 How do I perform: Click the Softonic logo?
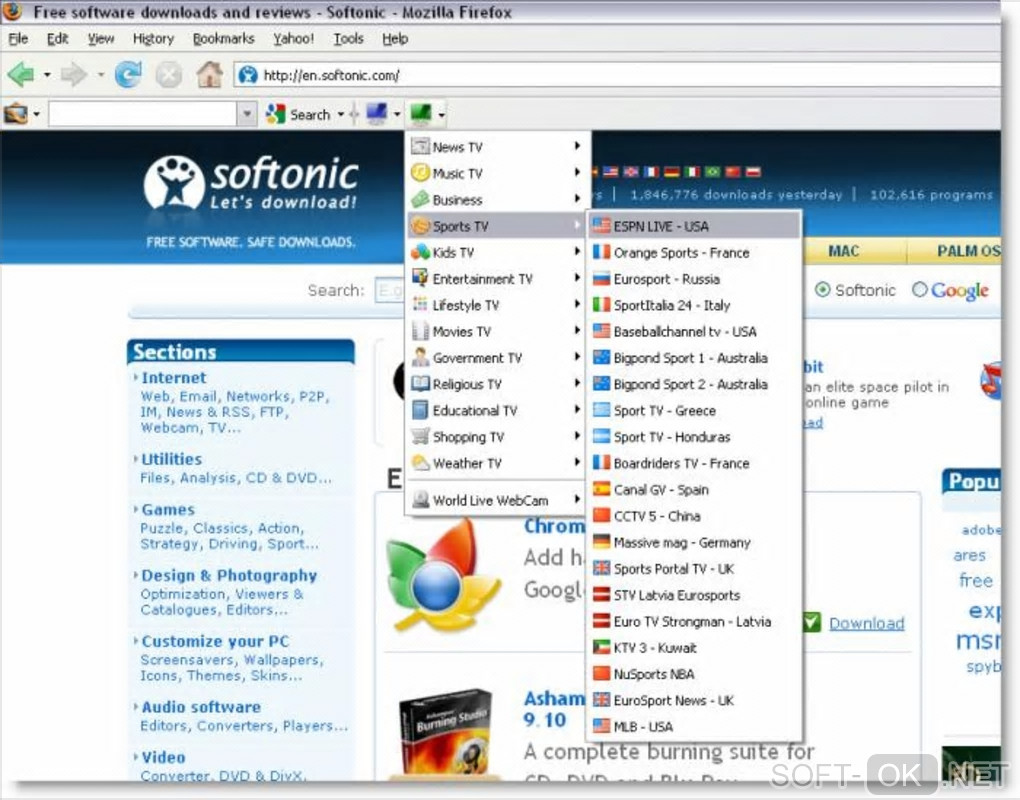251,183
